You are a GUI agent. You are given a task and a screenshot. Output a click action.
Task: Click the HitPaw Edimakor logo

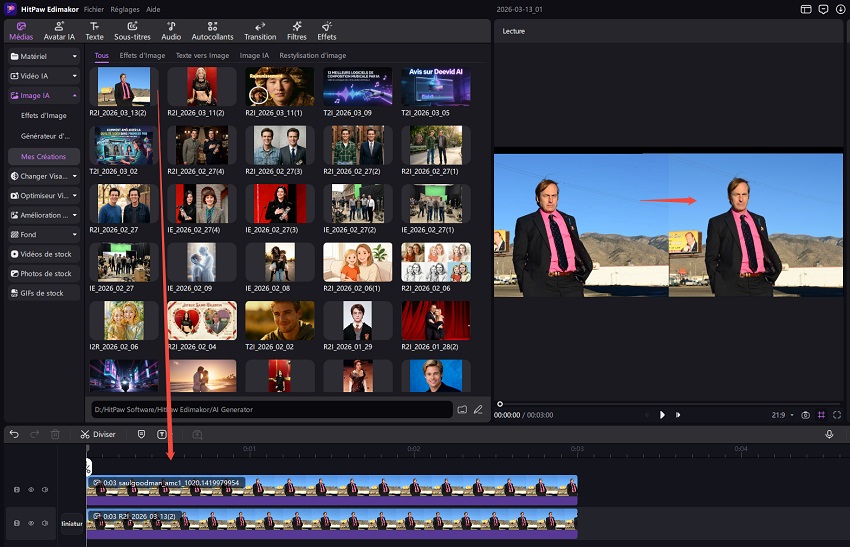[x=10, y=9]
